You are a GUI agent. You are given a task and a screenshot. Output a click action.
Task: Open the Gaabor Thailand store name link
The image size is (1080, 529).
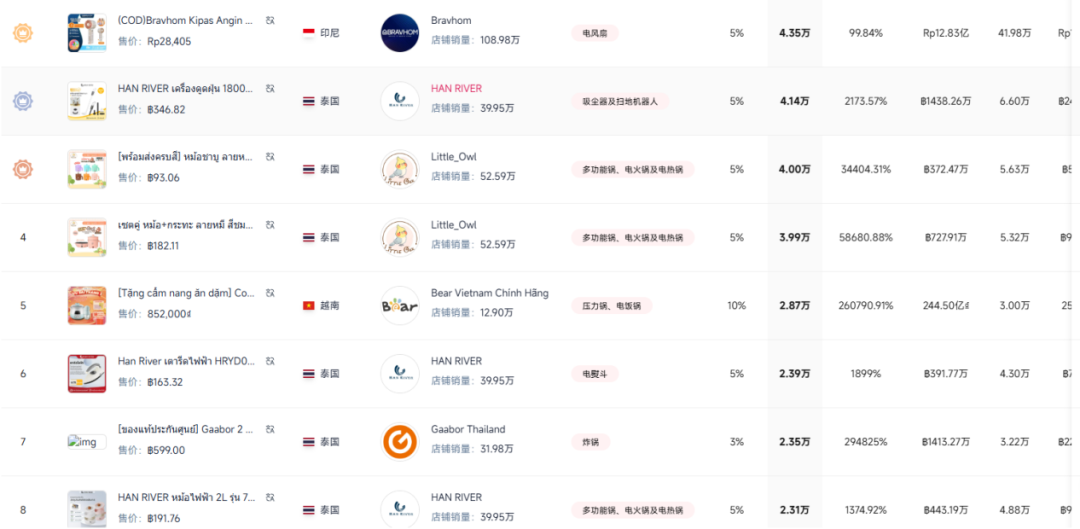(x=468, y=429)
